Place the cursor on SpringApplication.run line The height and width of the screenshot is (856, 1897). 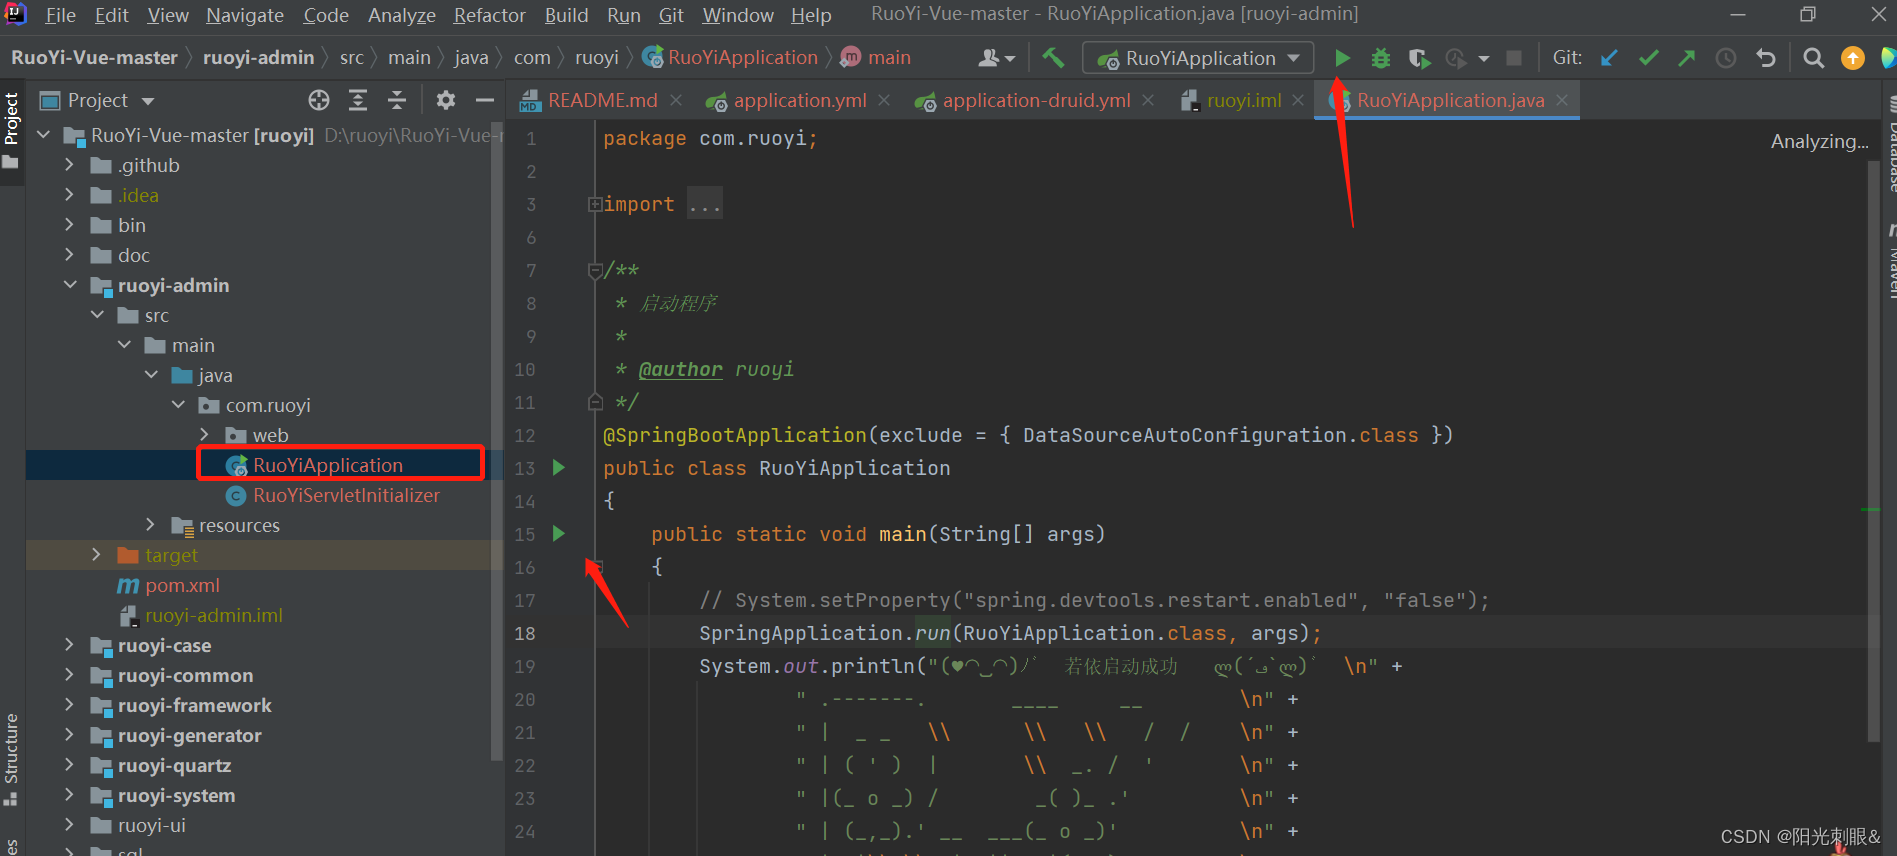point(1010,633)
